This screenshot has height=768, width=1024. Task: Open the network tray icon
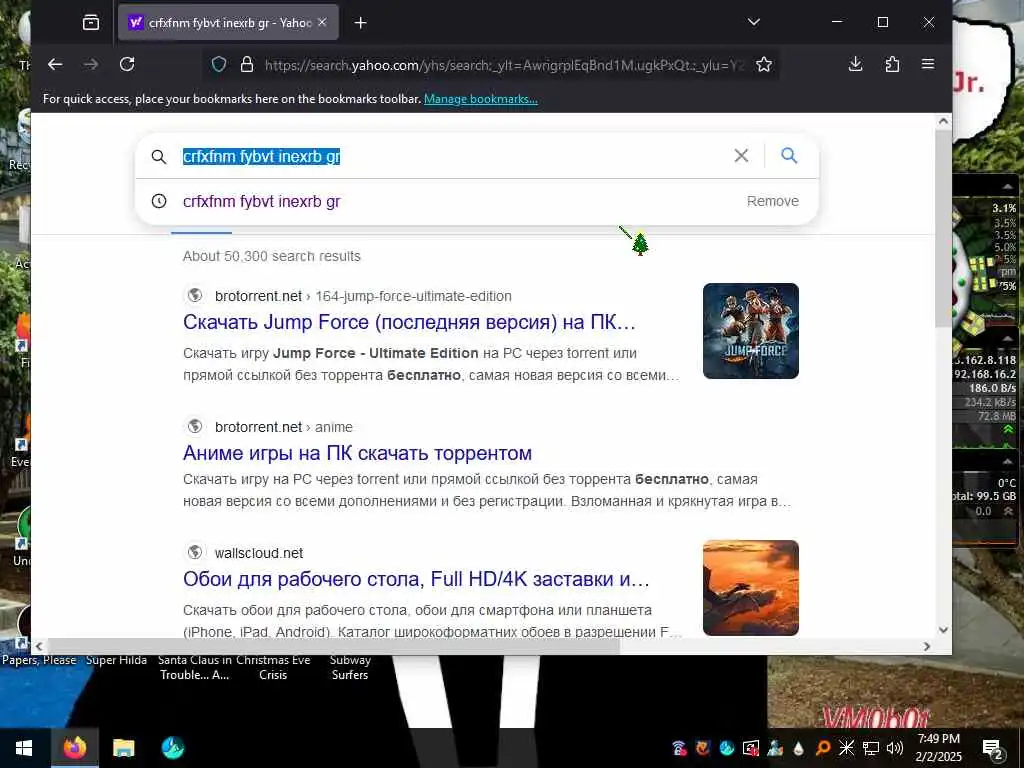click(x=871, y=748)
